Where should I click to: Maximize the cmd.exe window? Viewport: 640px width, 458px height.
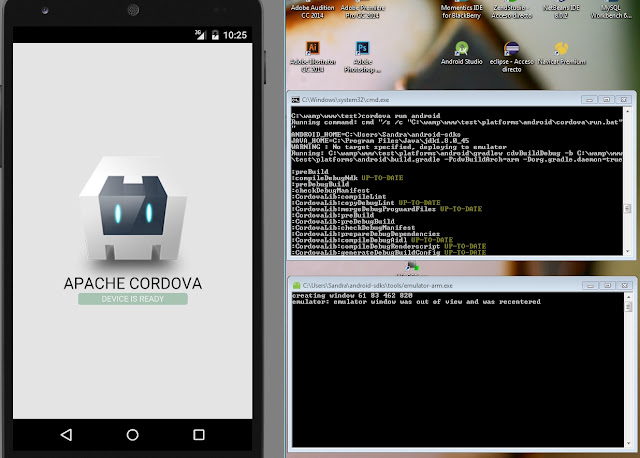point(607,100)
